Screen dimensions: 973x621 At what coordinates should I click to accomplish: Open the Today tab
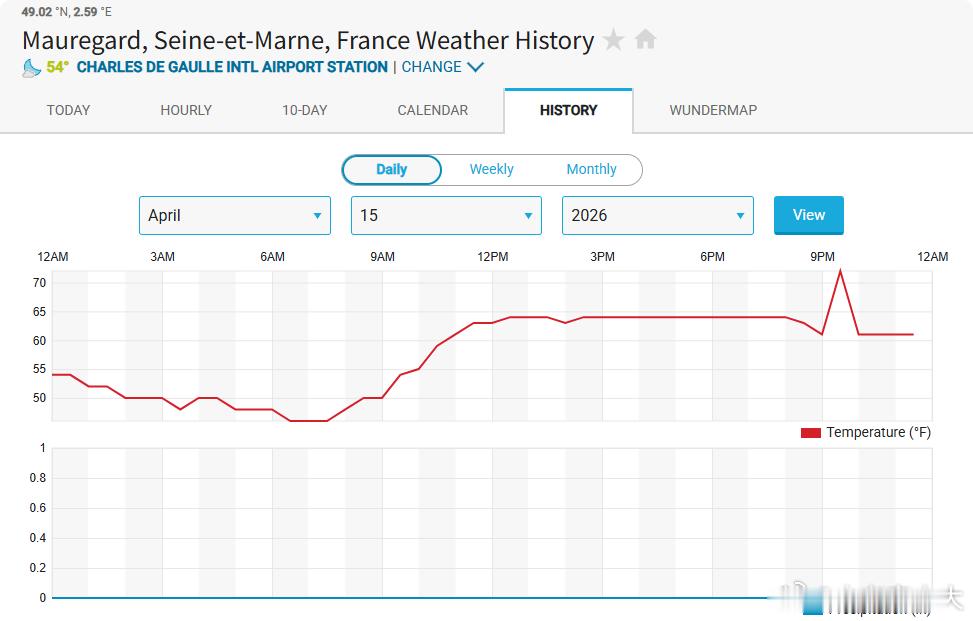pos(68,111)
